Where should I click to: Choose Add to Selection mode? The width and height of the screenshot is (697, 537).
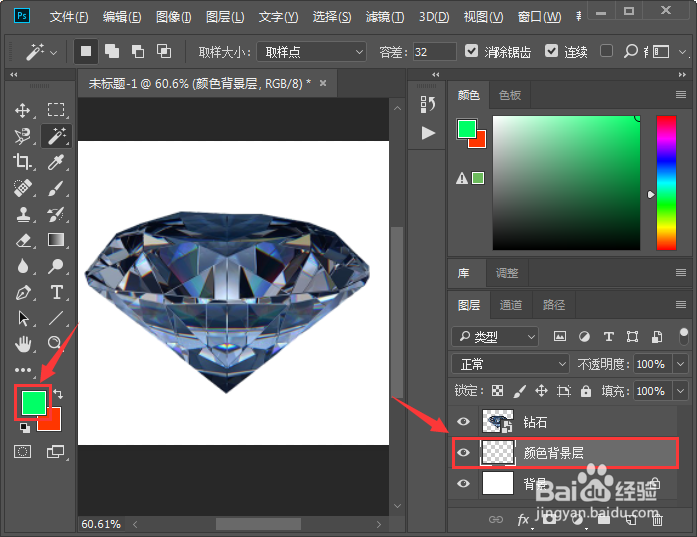click(x=112, y=51)
